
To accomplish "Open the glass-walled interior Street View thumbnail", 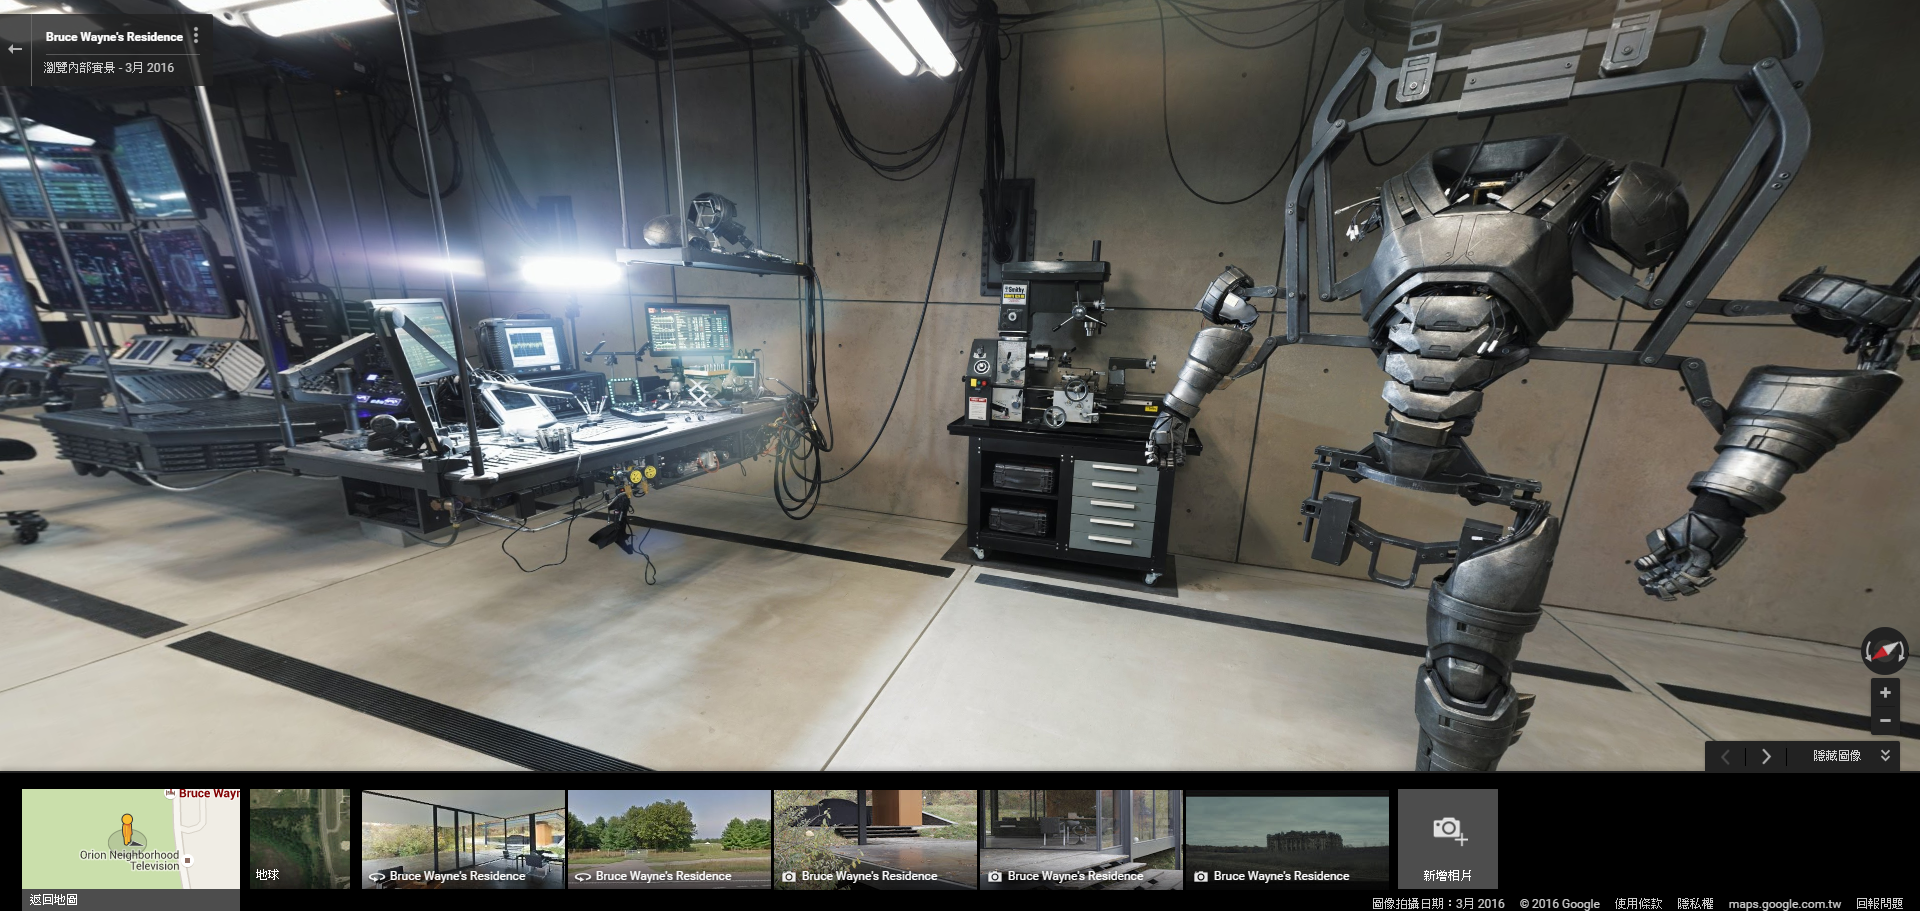I will 464,839.
